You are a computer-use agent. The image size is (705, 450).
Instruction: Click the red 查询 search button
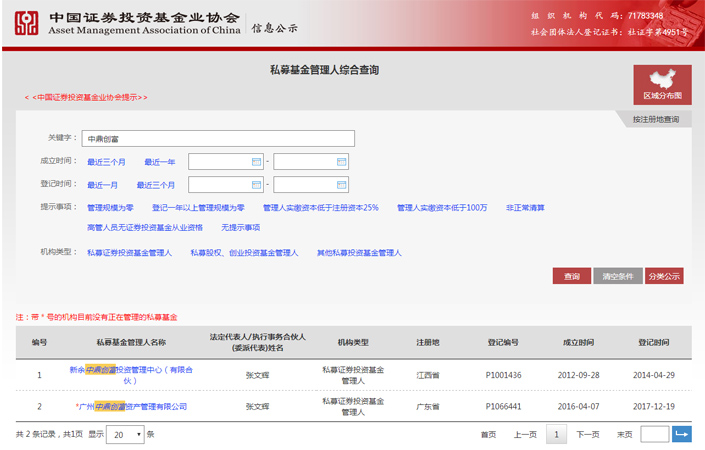[x=571, y=276]
